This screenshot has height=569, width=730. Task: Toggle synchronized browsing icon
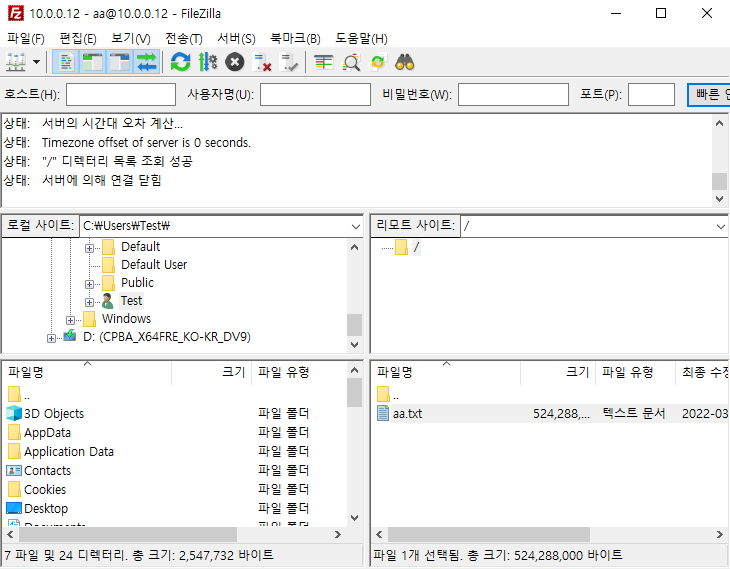(378, 62)
